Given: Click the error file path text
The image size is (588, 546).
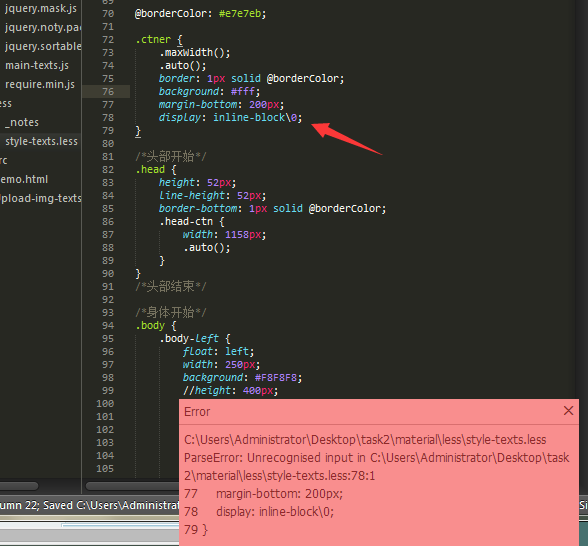Looking at the screenshot, I should [x=365, y=440].
